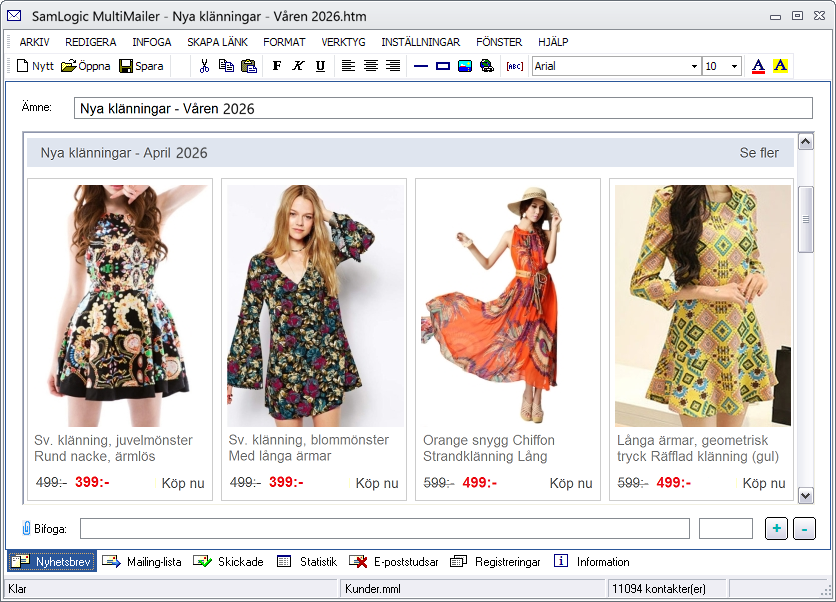This screenshot has height=602, width=836.
Task: Click the insert hyperlink globe icon
Action: (486, 66)
